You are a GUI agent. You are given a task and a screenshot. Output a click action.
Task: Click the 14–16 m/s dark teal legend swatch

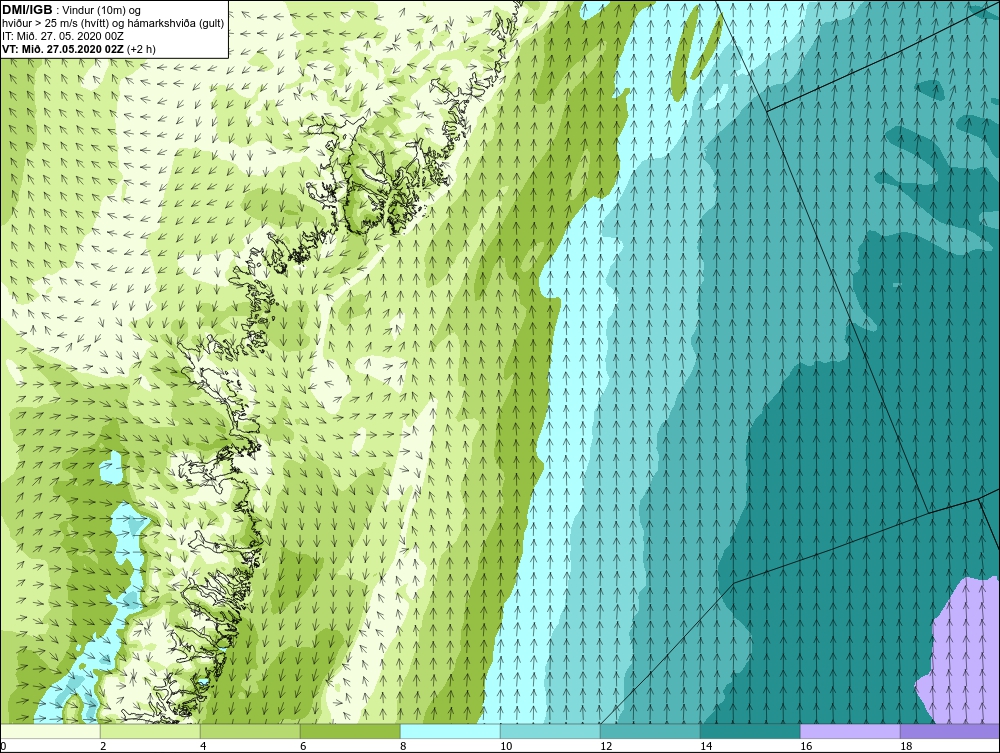click(750, 731)
